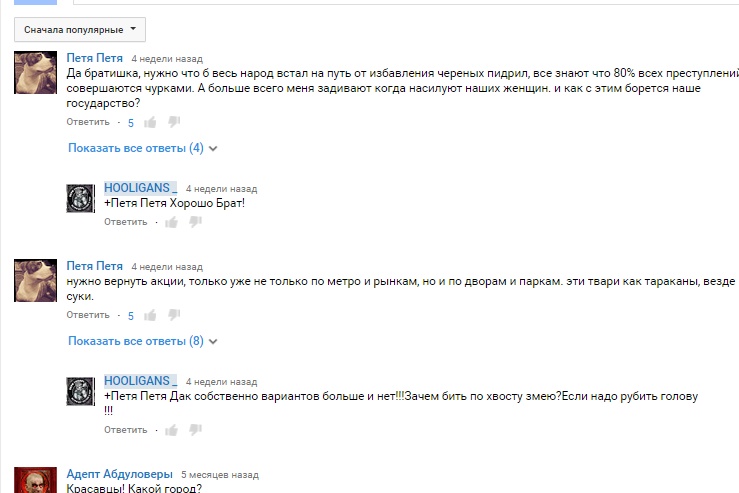Like HOOLIGANS_ reply 'Хорошо Брат!'
This screenshot has height=493, width=739.
tap(172, 222)
